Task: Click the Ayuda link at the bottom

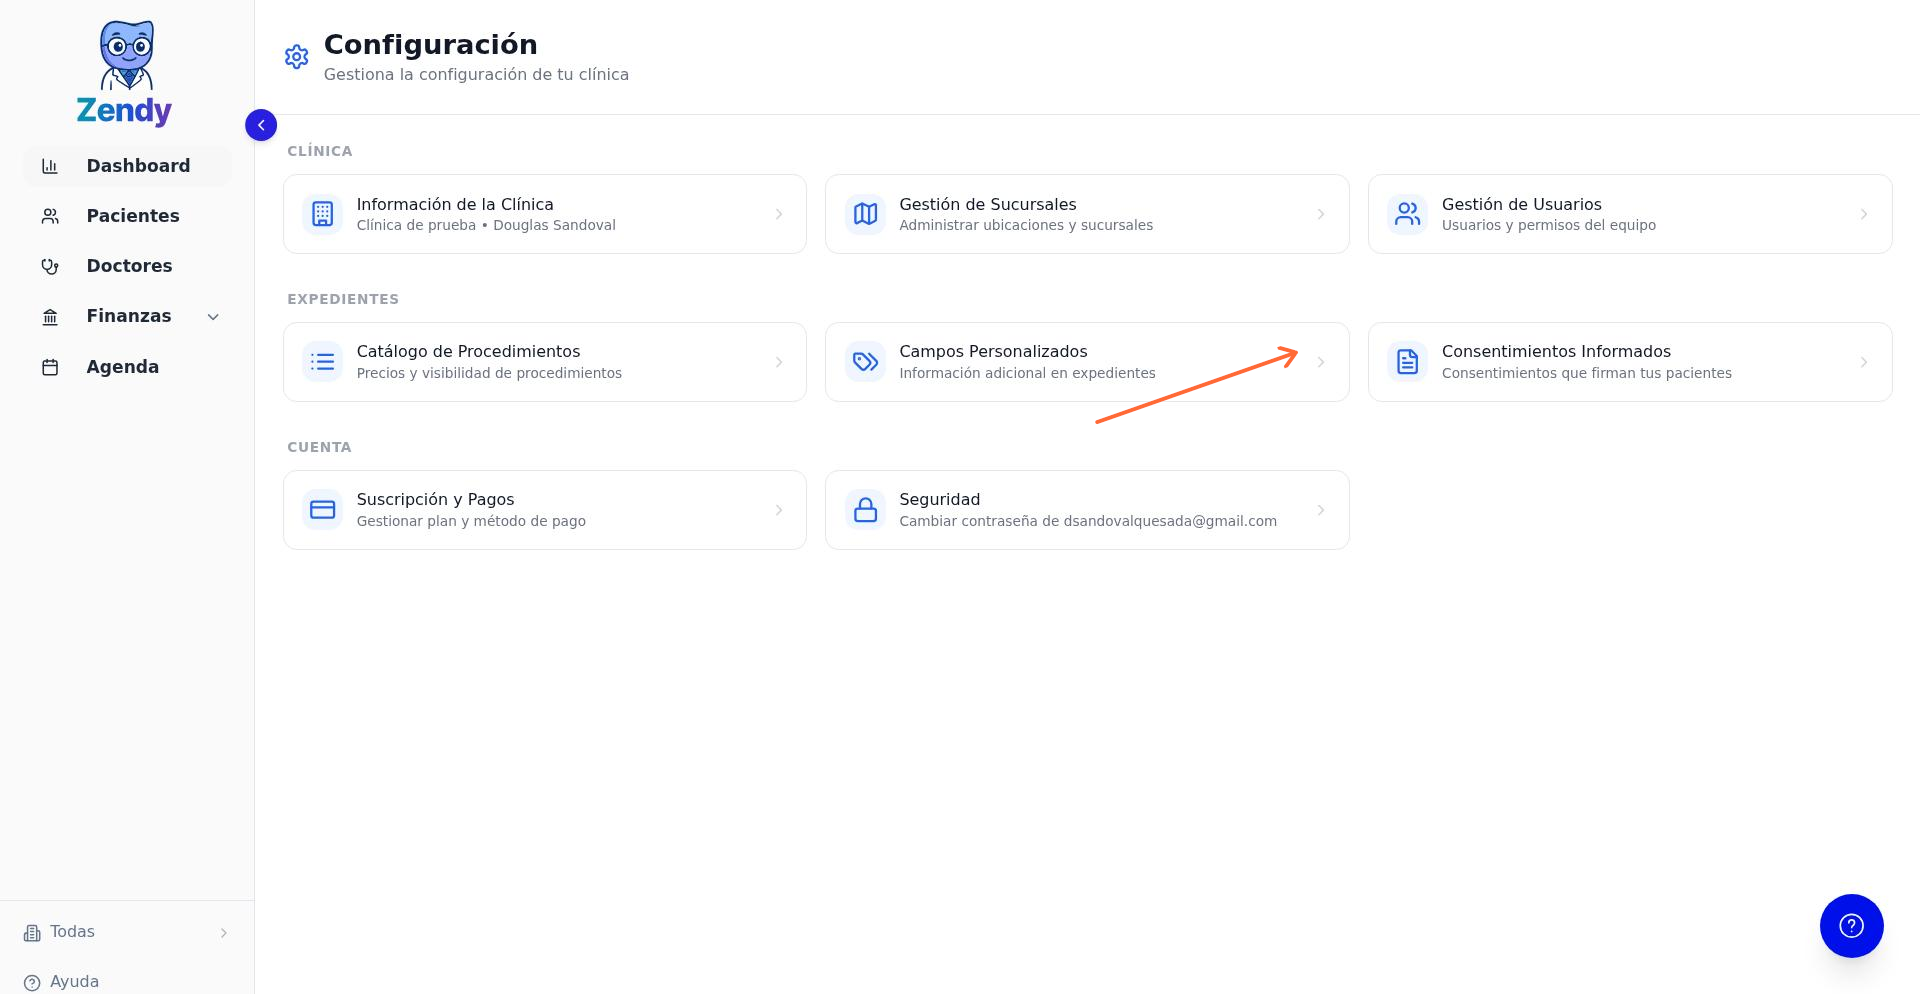Action: pos(74,981)
